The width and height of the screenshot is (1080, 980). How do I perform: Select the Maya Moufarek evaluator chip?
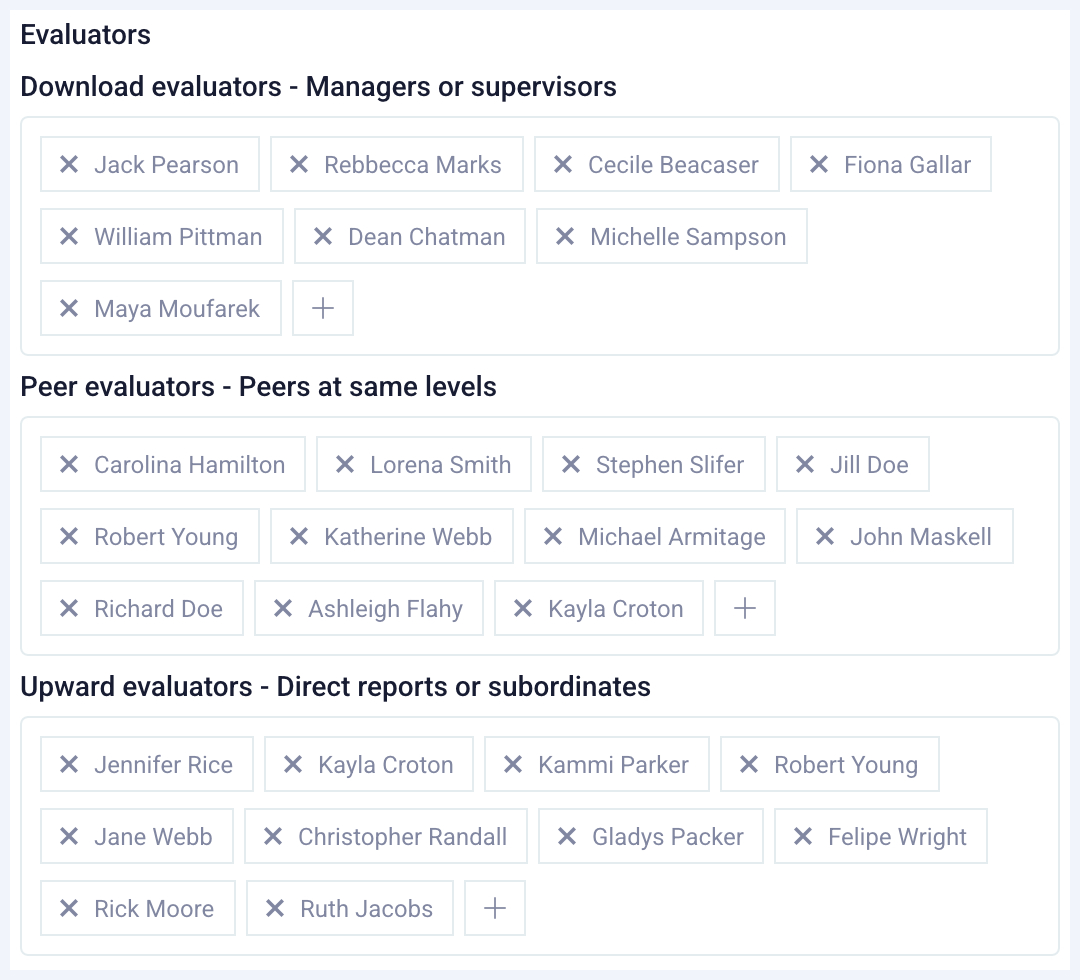click(x=160, y=308)
